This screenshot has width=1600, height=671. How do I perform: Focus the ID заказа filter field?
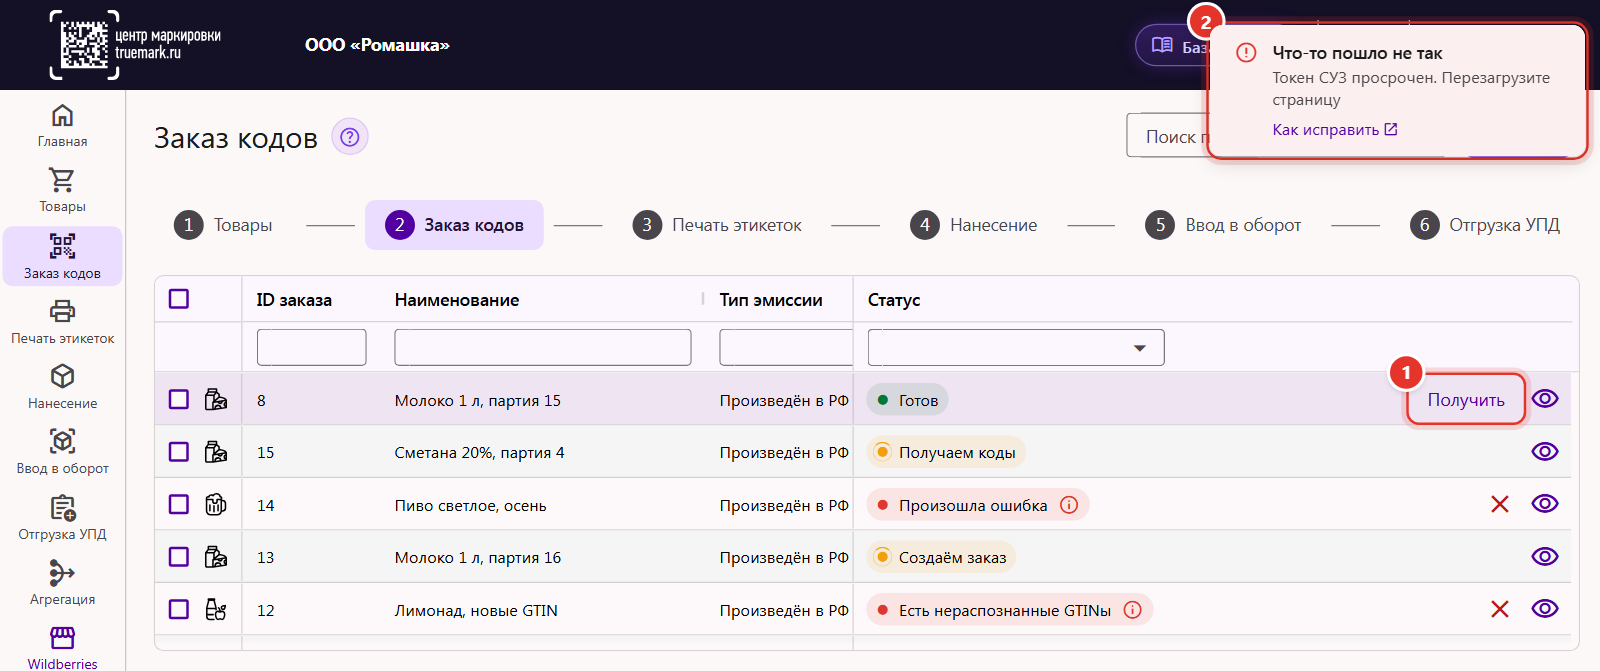coord(312,347)
